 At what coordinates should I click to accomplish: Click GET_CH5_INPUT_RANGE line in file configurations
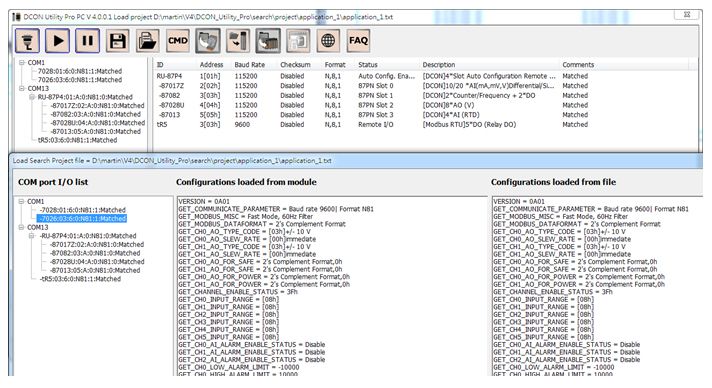[544, 337]
